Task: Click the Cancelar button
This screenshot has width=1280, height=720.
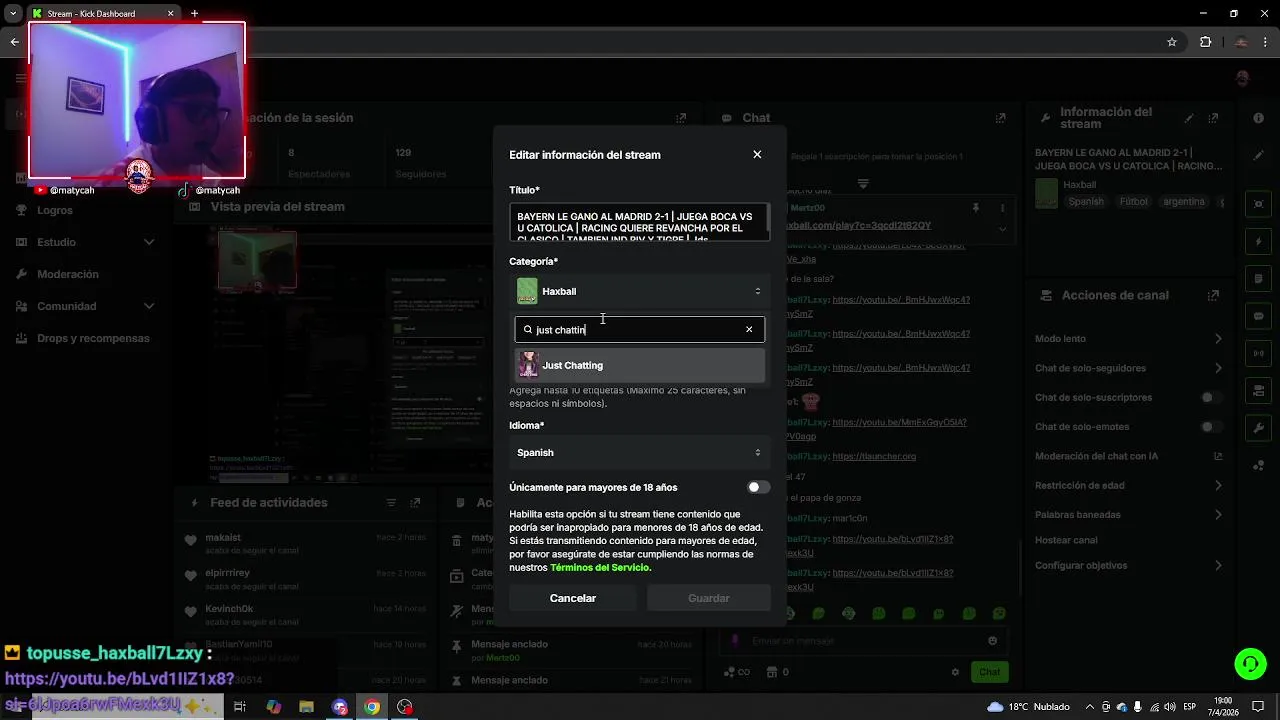Action: [x=573, y=598]
